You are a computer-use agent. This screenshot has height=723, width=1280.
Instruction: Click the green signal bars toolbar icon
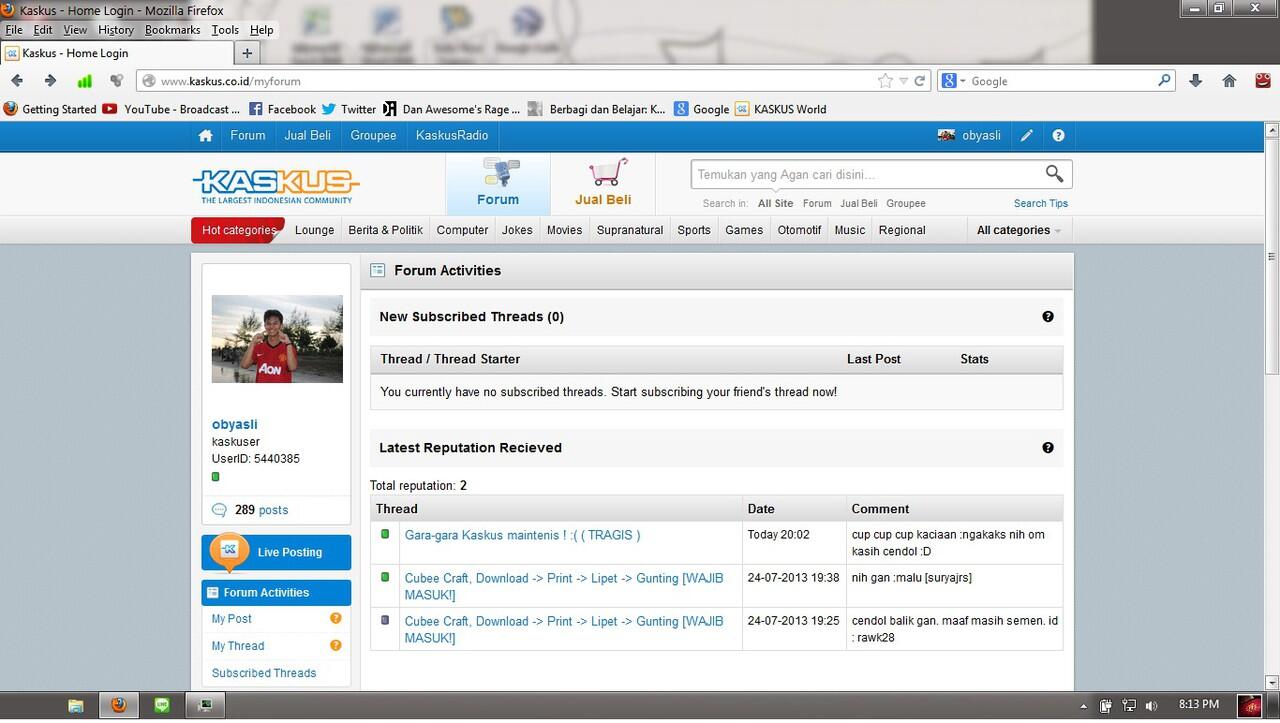[x=84, y=81]
